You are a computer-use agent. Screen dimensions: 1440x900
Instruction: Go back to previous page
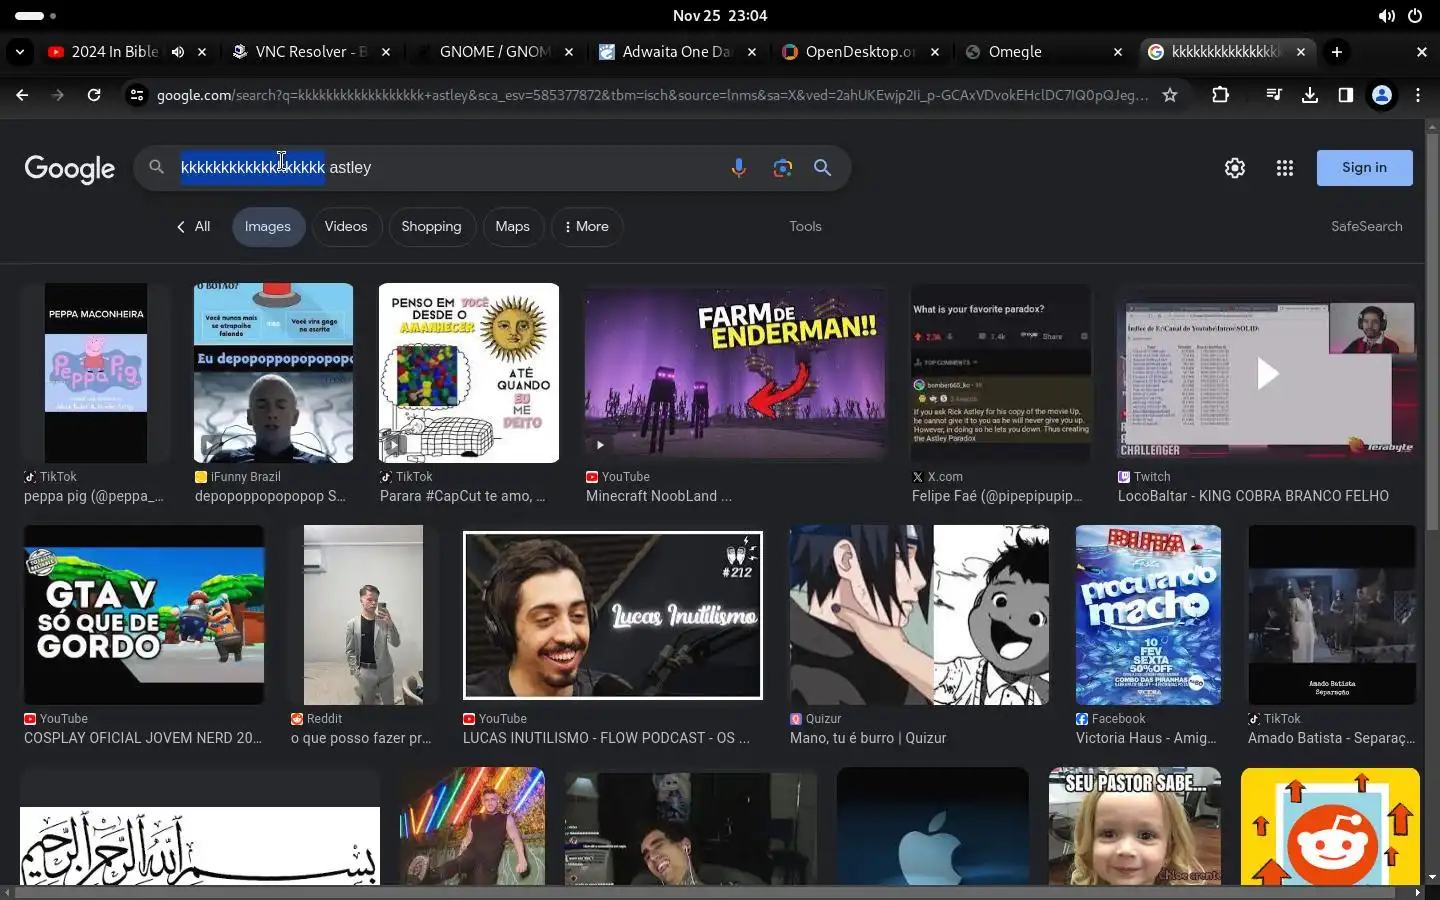pyautogui.click(x=22, y=95)
